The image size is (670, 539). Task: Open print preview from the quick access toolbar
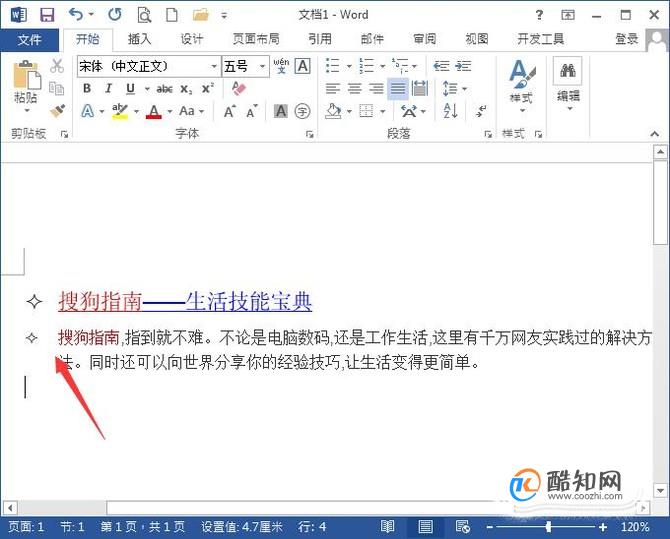pos(144,15)
